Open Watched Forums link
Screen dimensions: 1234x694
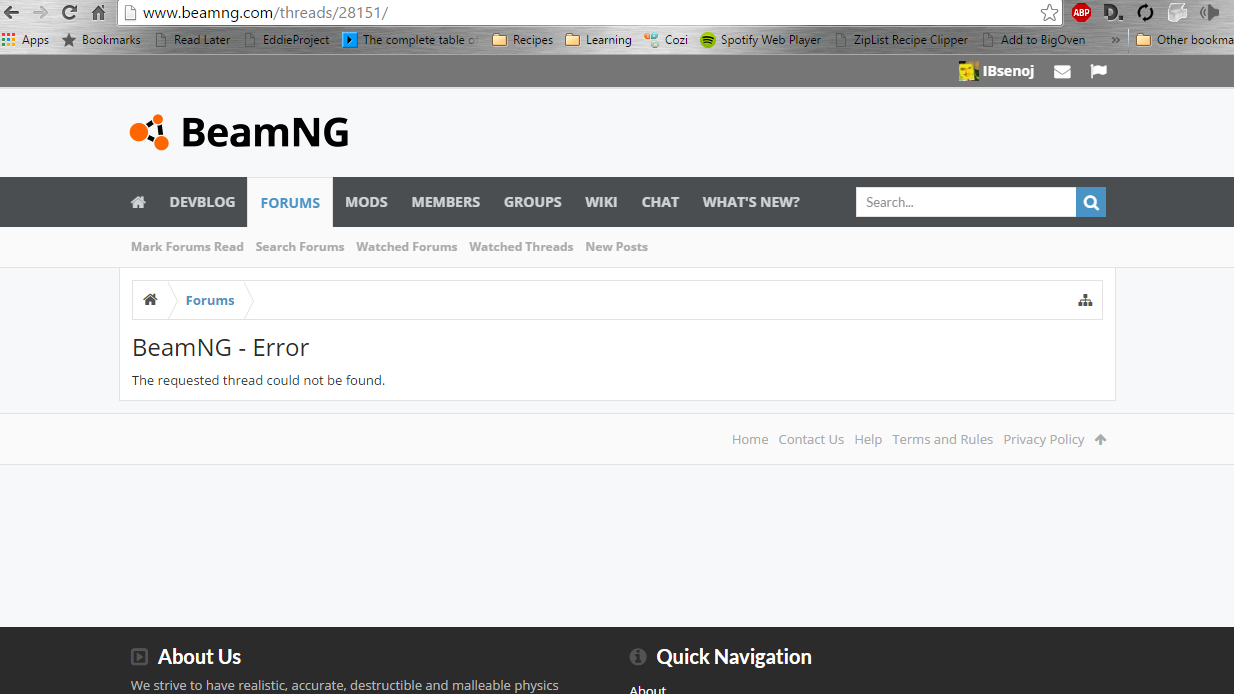click(406, 247)
